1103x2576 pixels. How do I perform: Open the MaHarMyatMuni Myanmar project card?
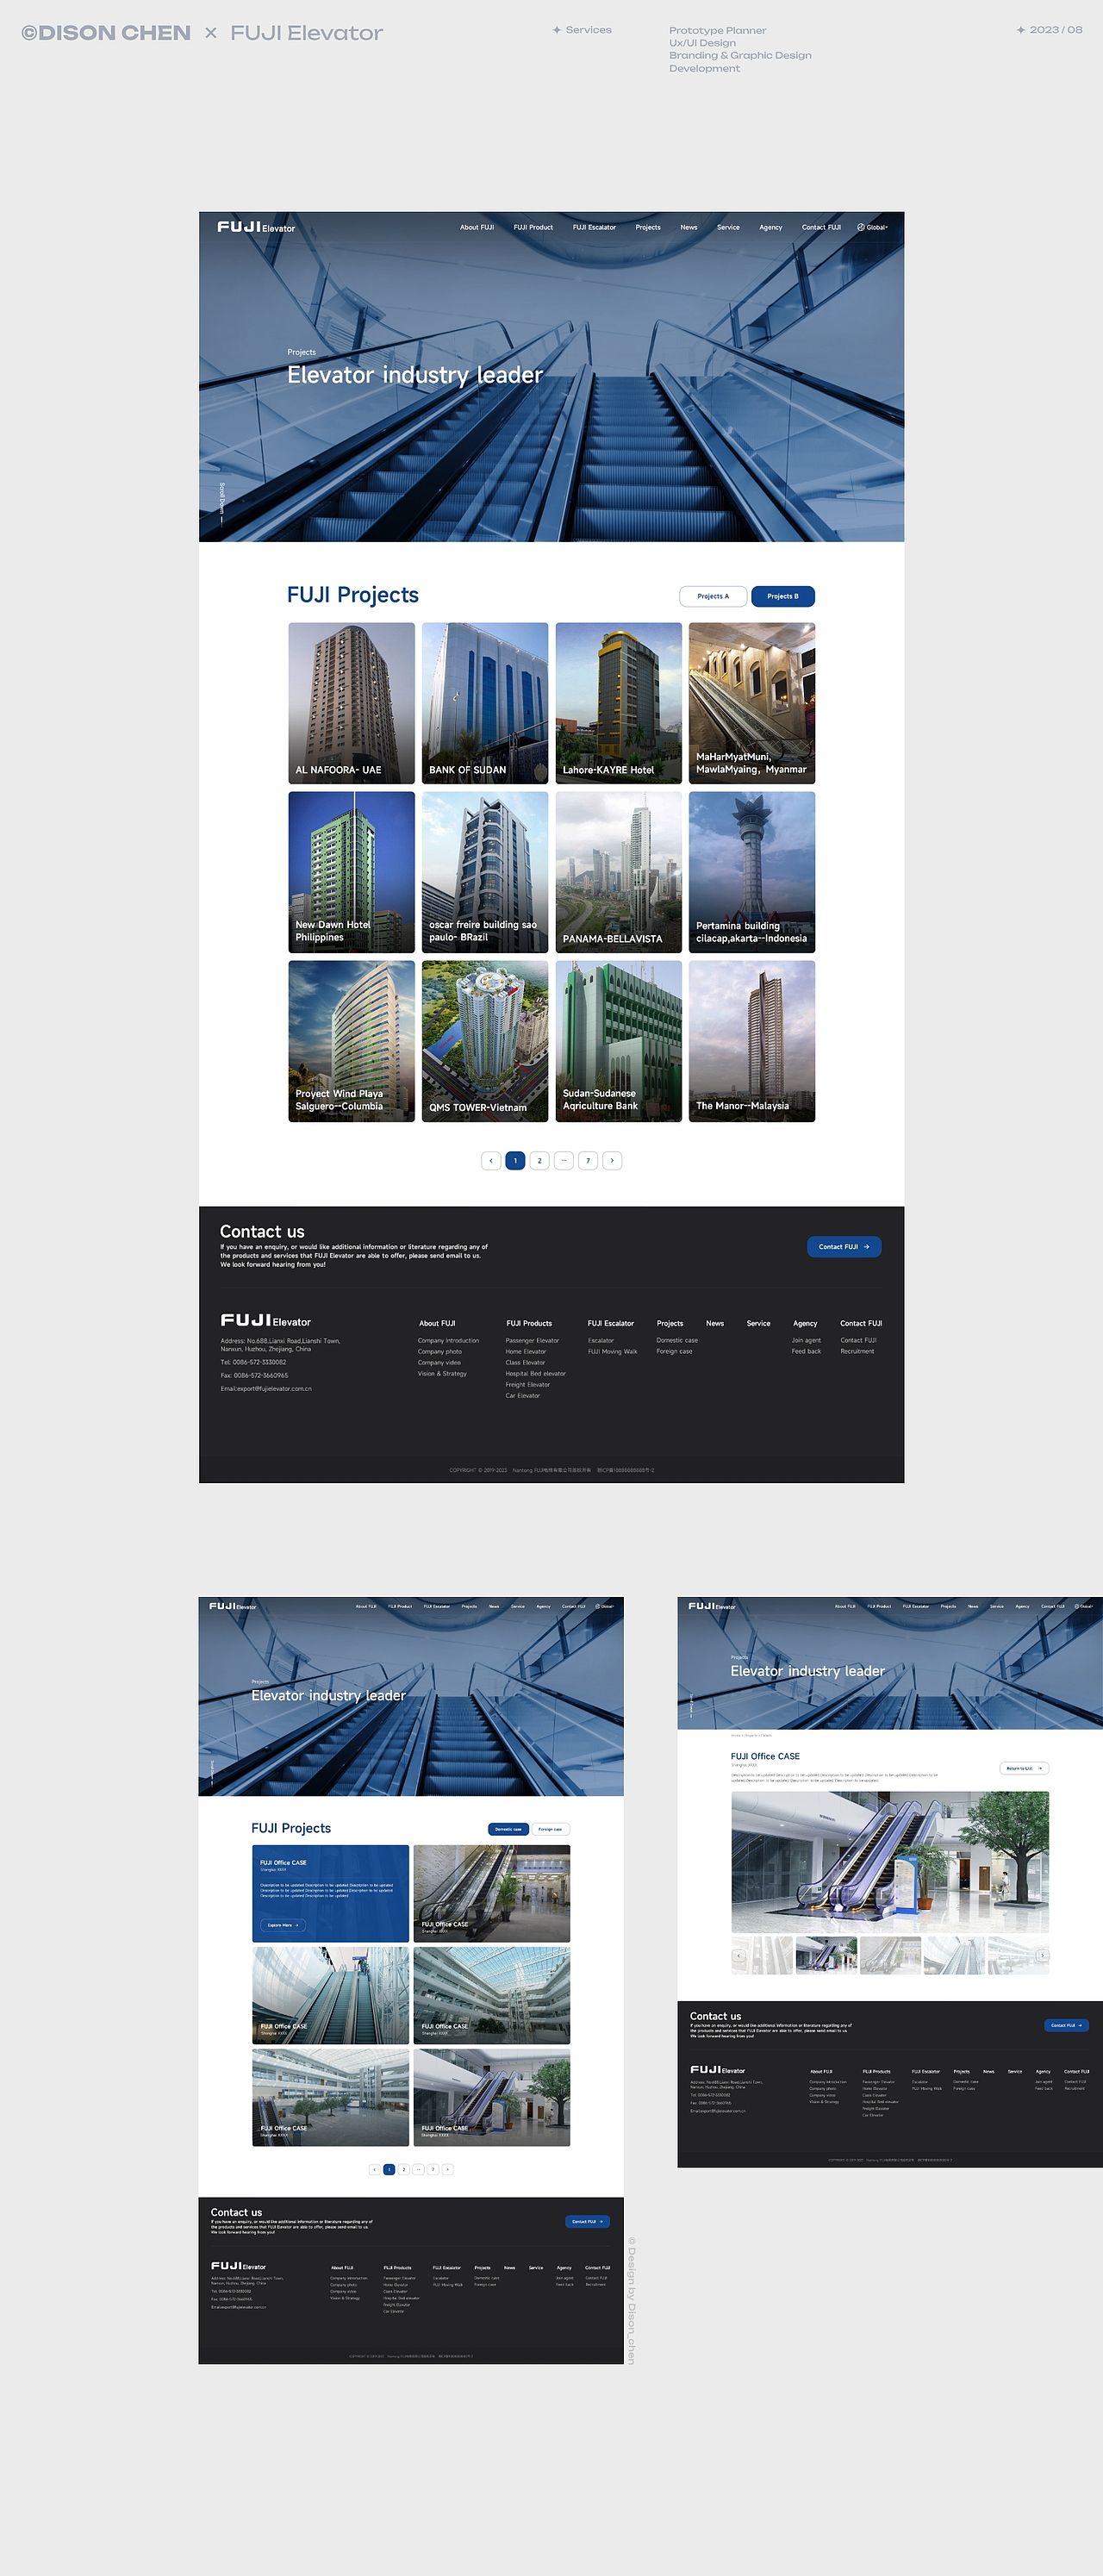pos(752,703)
